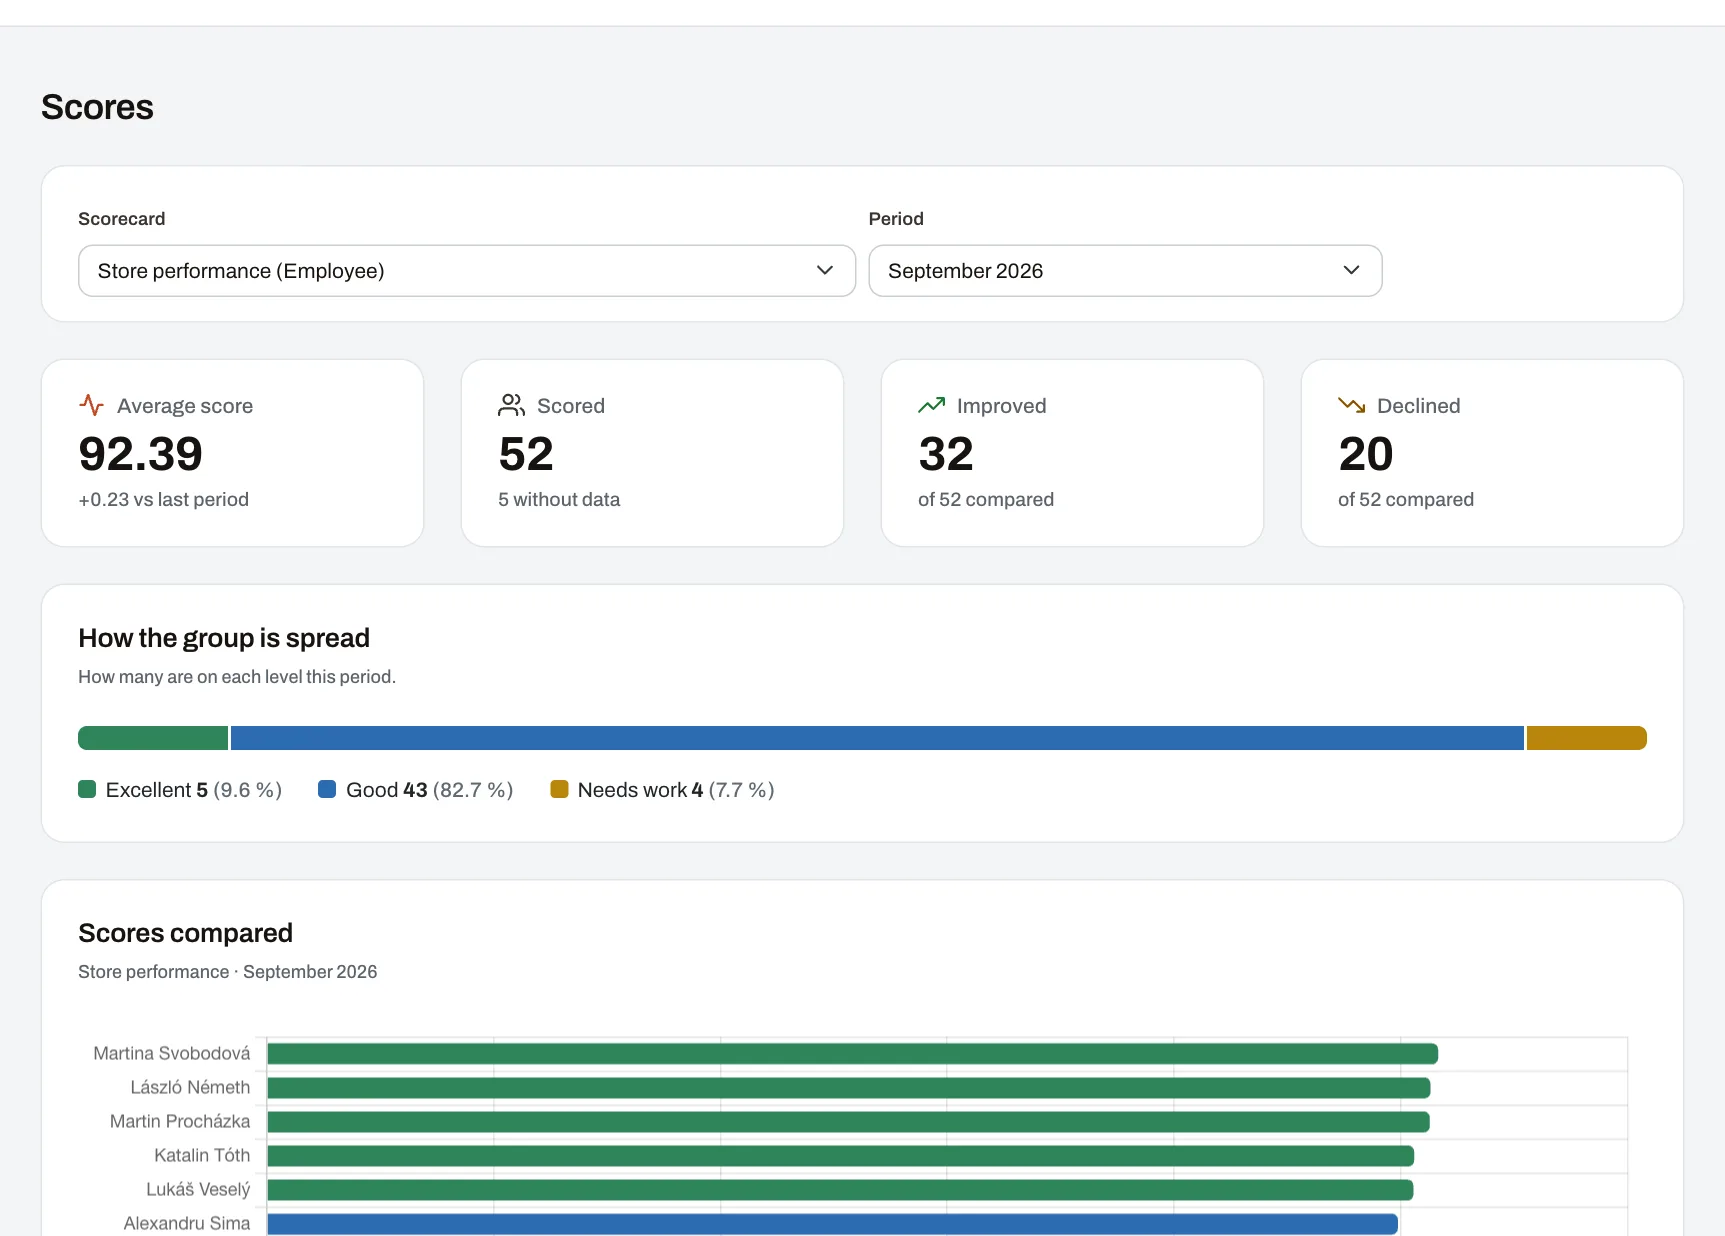The height and width of the screenshot is (1236, 1725).
Task: Click Martina Svobodová's score bar
Action: 852,1053
